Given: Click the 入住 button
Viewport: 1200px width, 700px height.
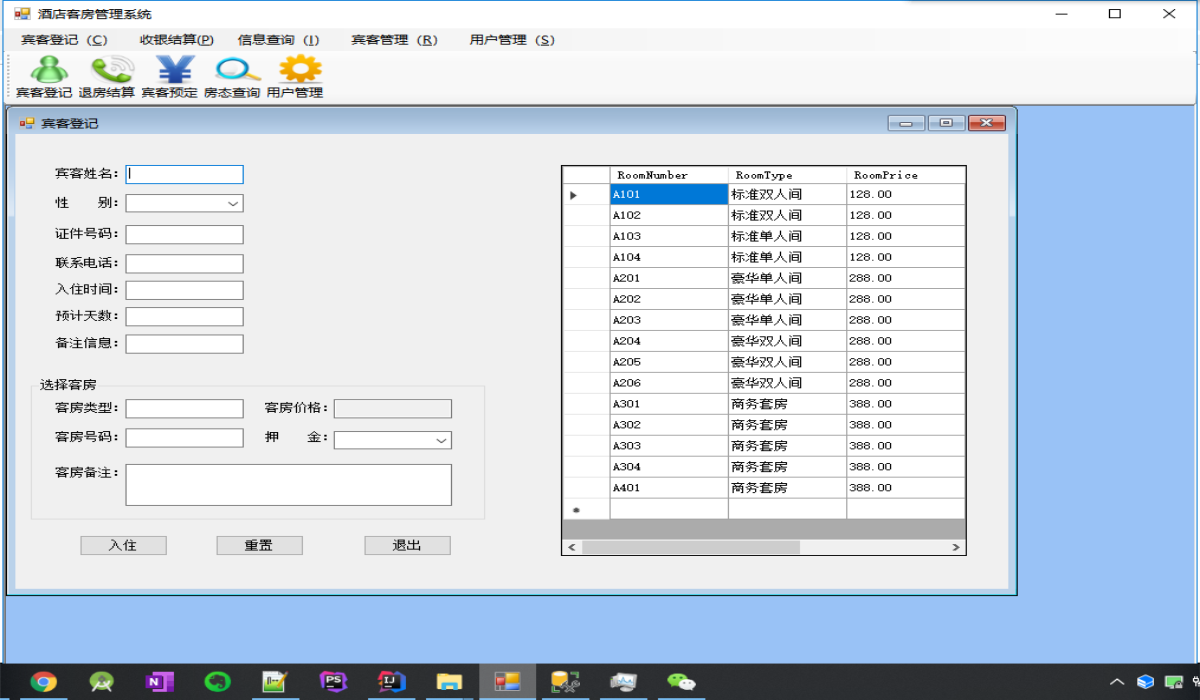Looking at the screenshot, I should (123, 545).
